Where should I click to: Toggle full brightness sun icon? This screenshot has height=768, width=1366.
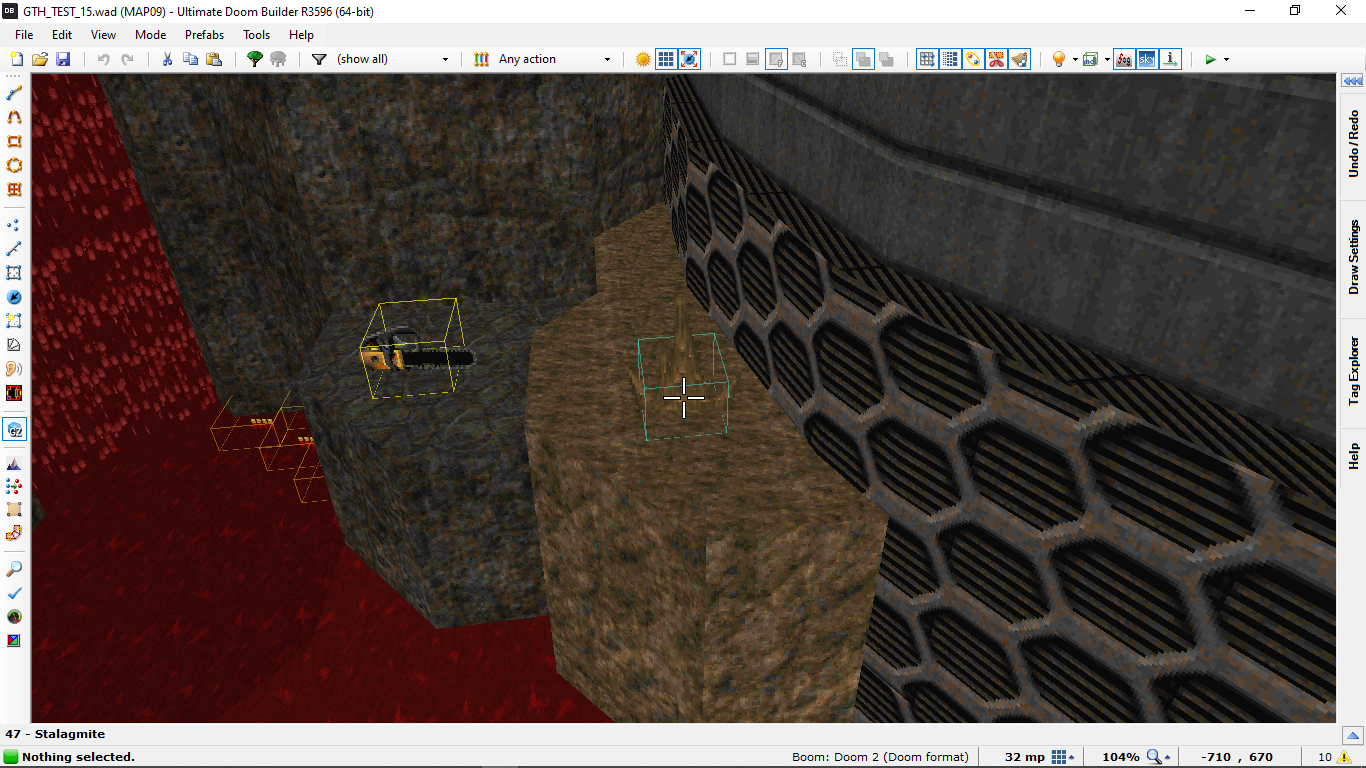643,59
